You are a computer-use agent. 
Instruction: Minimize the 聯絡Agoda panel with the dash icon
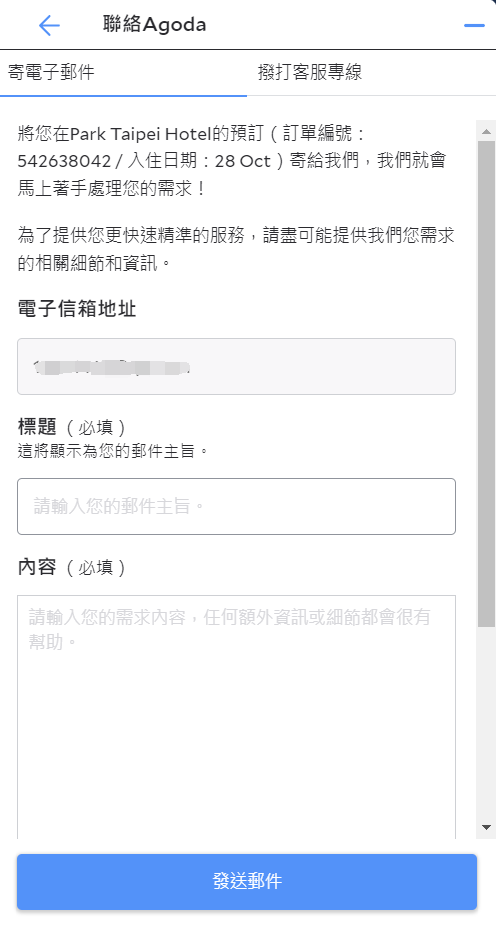(474, 25)
